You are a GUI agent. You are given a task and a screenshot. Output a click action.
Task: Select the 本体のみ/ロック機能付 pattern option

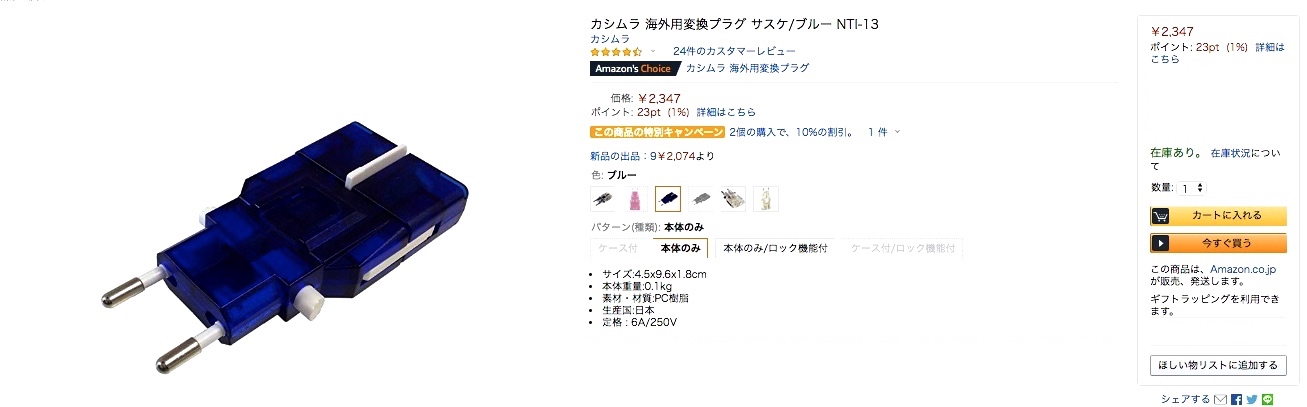click(775, 248)
